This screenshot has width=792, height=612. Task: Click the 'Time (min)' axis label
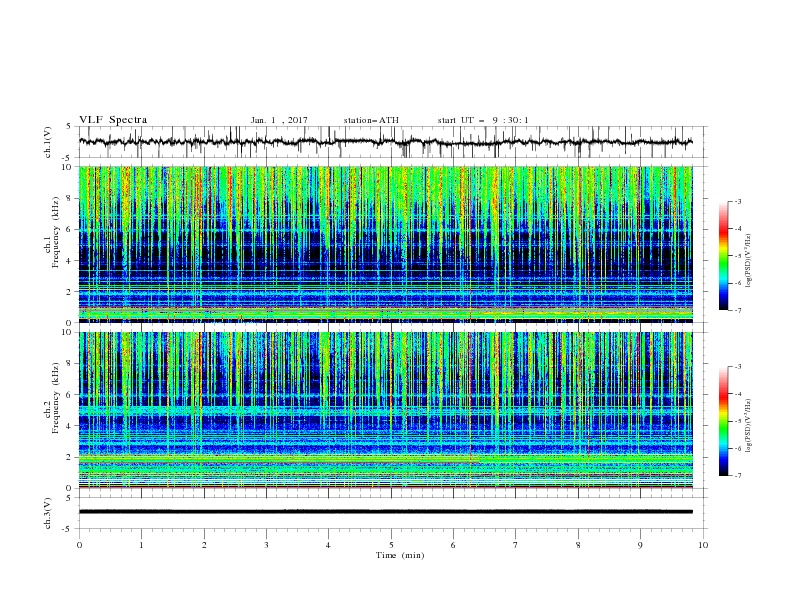click(x=400, y=555)
